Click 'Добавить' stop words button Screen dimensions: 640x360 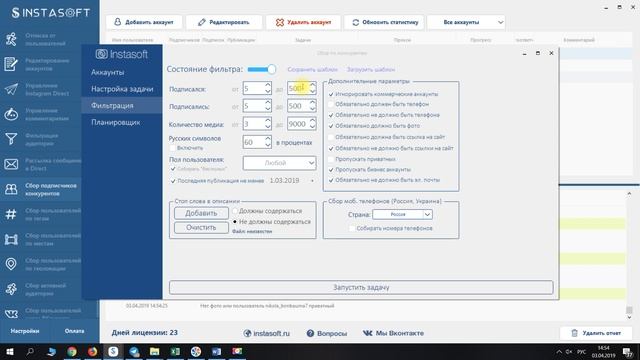[201, 213]
